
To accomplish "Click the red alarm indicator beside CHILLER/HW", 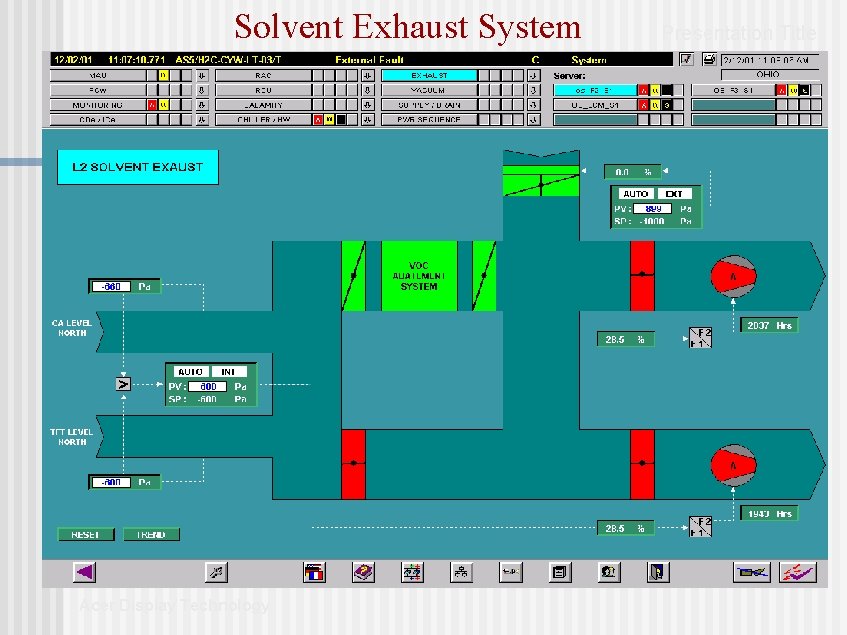I will coord(318,119).
